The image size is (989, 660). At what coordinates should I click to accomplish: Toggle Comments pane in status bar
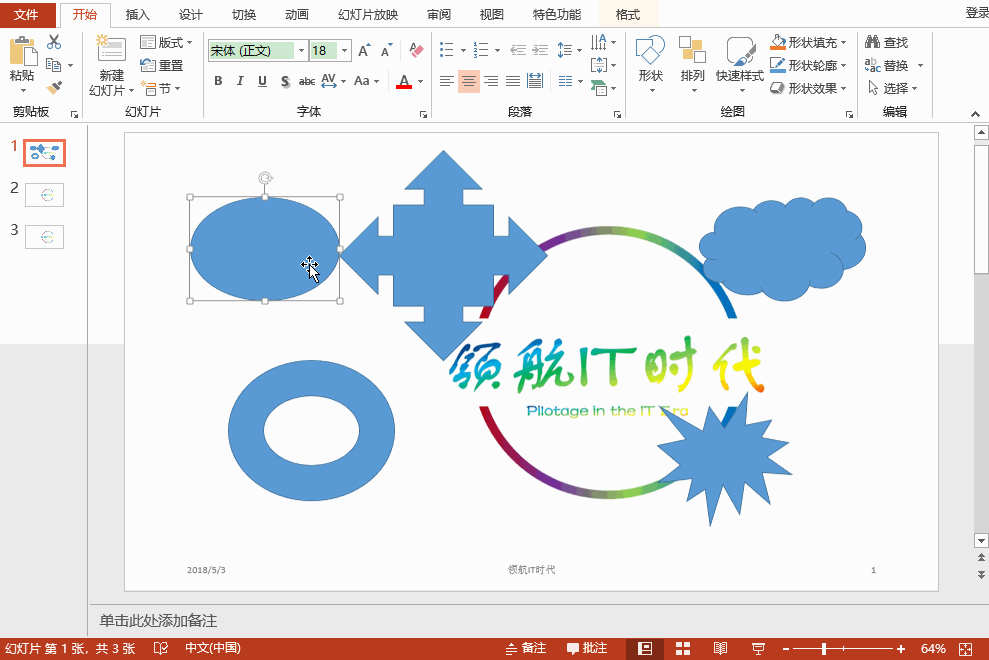(587, 648)
